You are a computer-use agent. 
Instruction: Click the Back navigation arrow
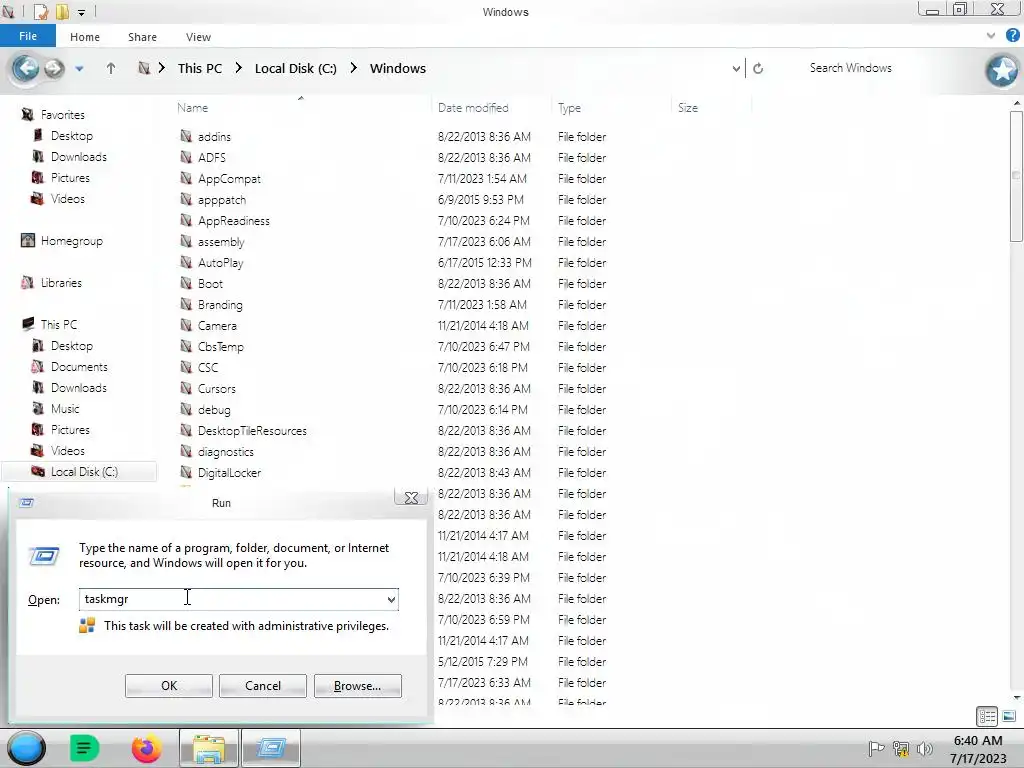click(x=25, y=68)
